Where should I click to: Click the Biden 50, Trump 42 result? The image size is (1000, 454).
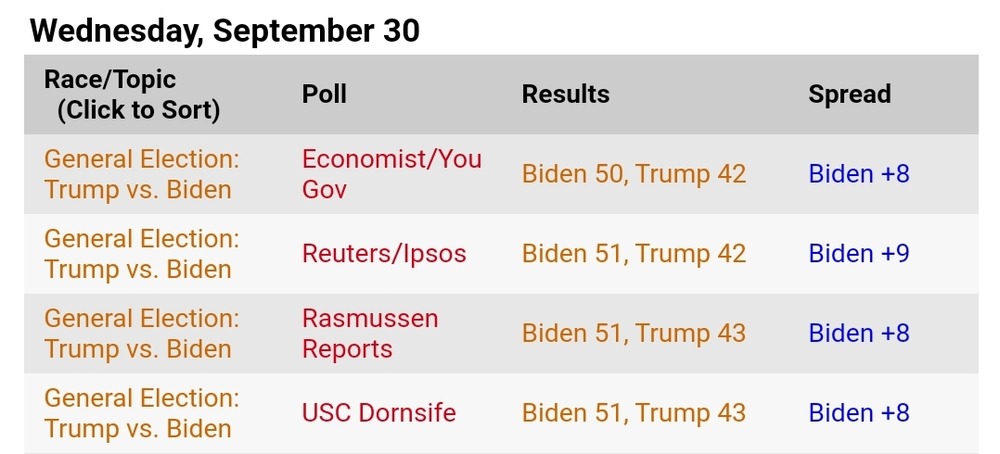point(634,174)
